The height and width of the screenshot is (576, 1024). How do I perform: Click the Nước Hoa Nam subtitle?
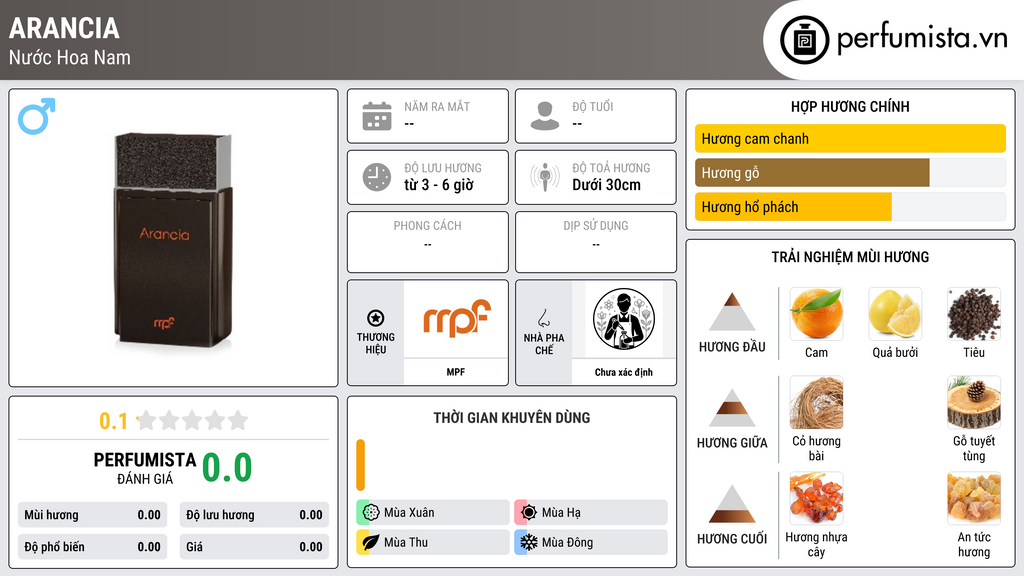(70, 57)
